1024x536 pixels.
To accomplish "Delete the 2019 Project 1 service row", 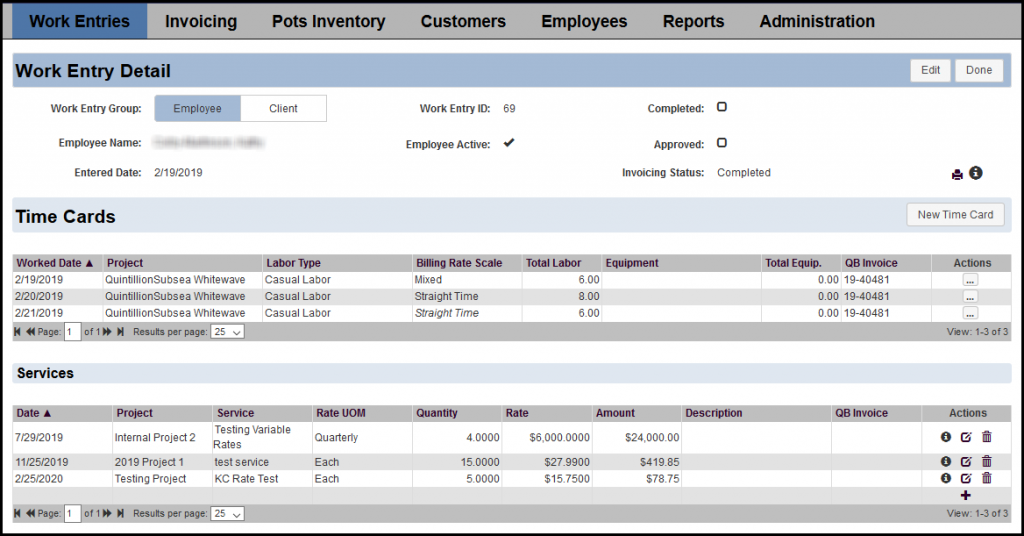I will pos(987,462).
